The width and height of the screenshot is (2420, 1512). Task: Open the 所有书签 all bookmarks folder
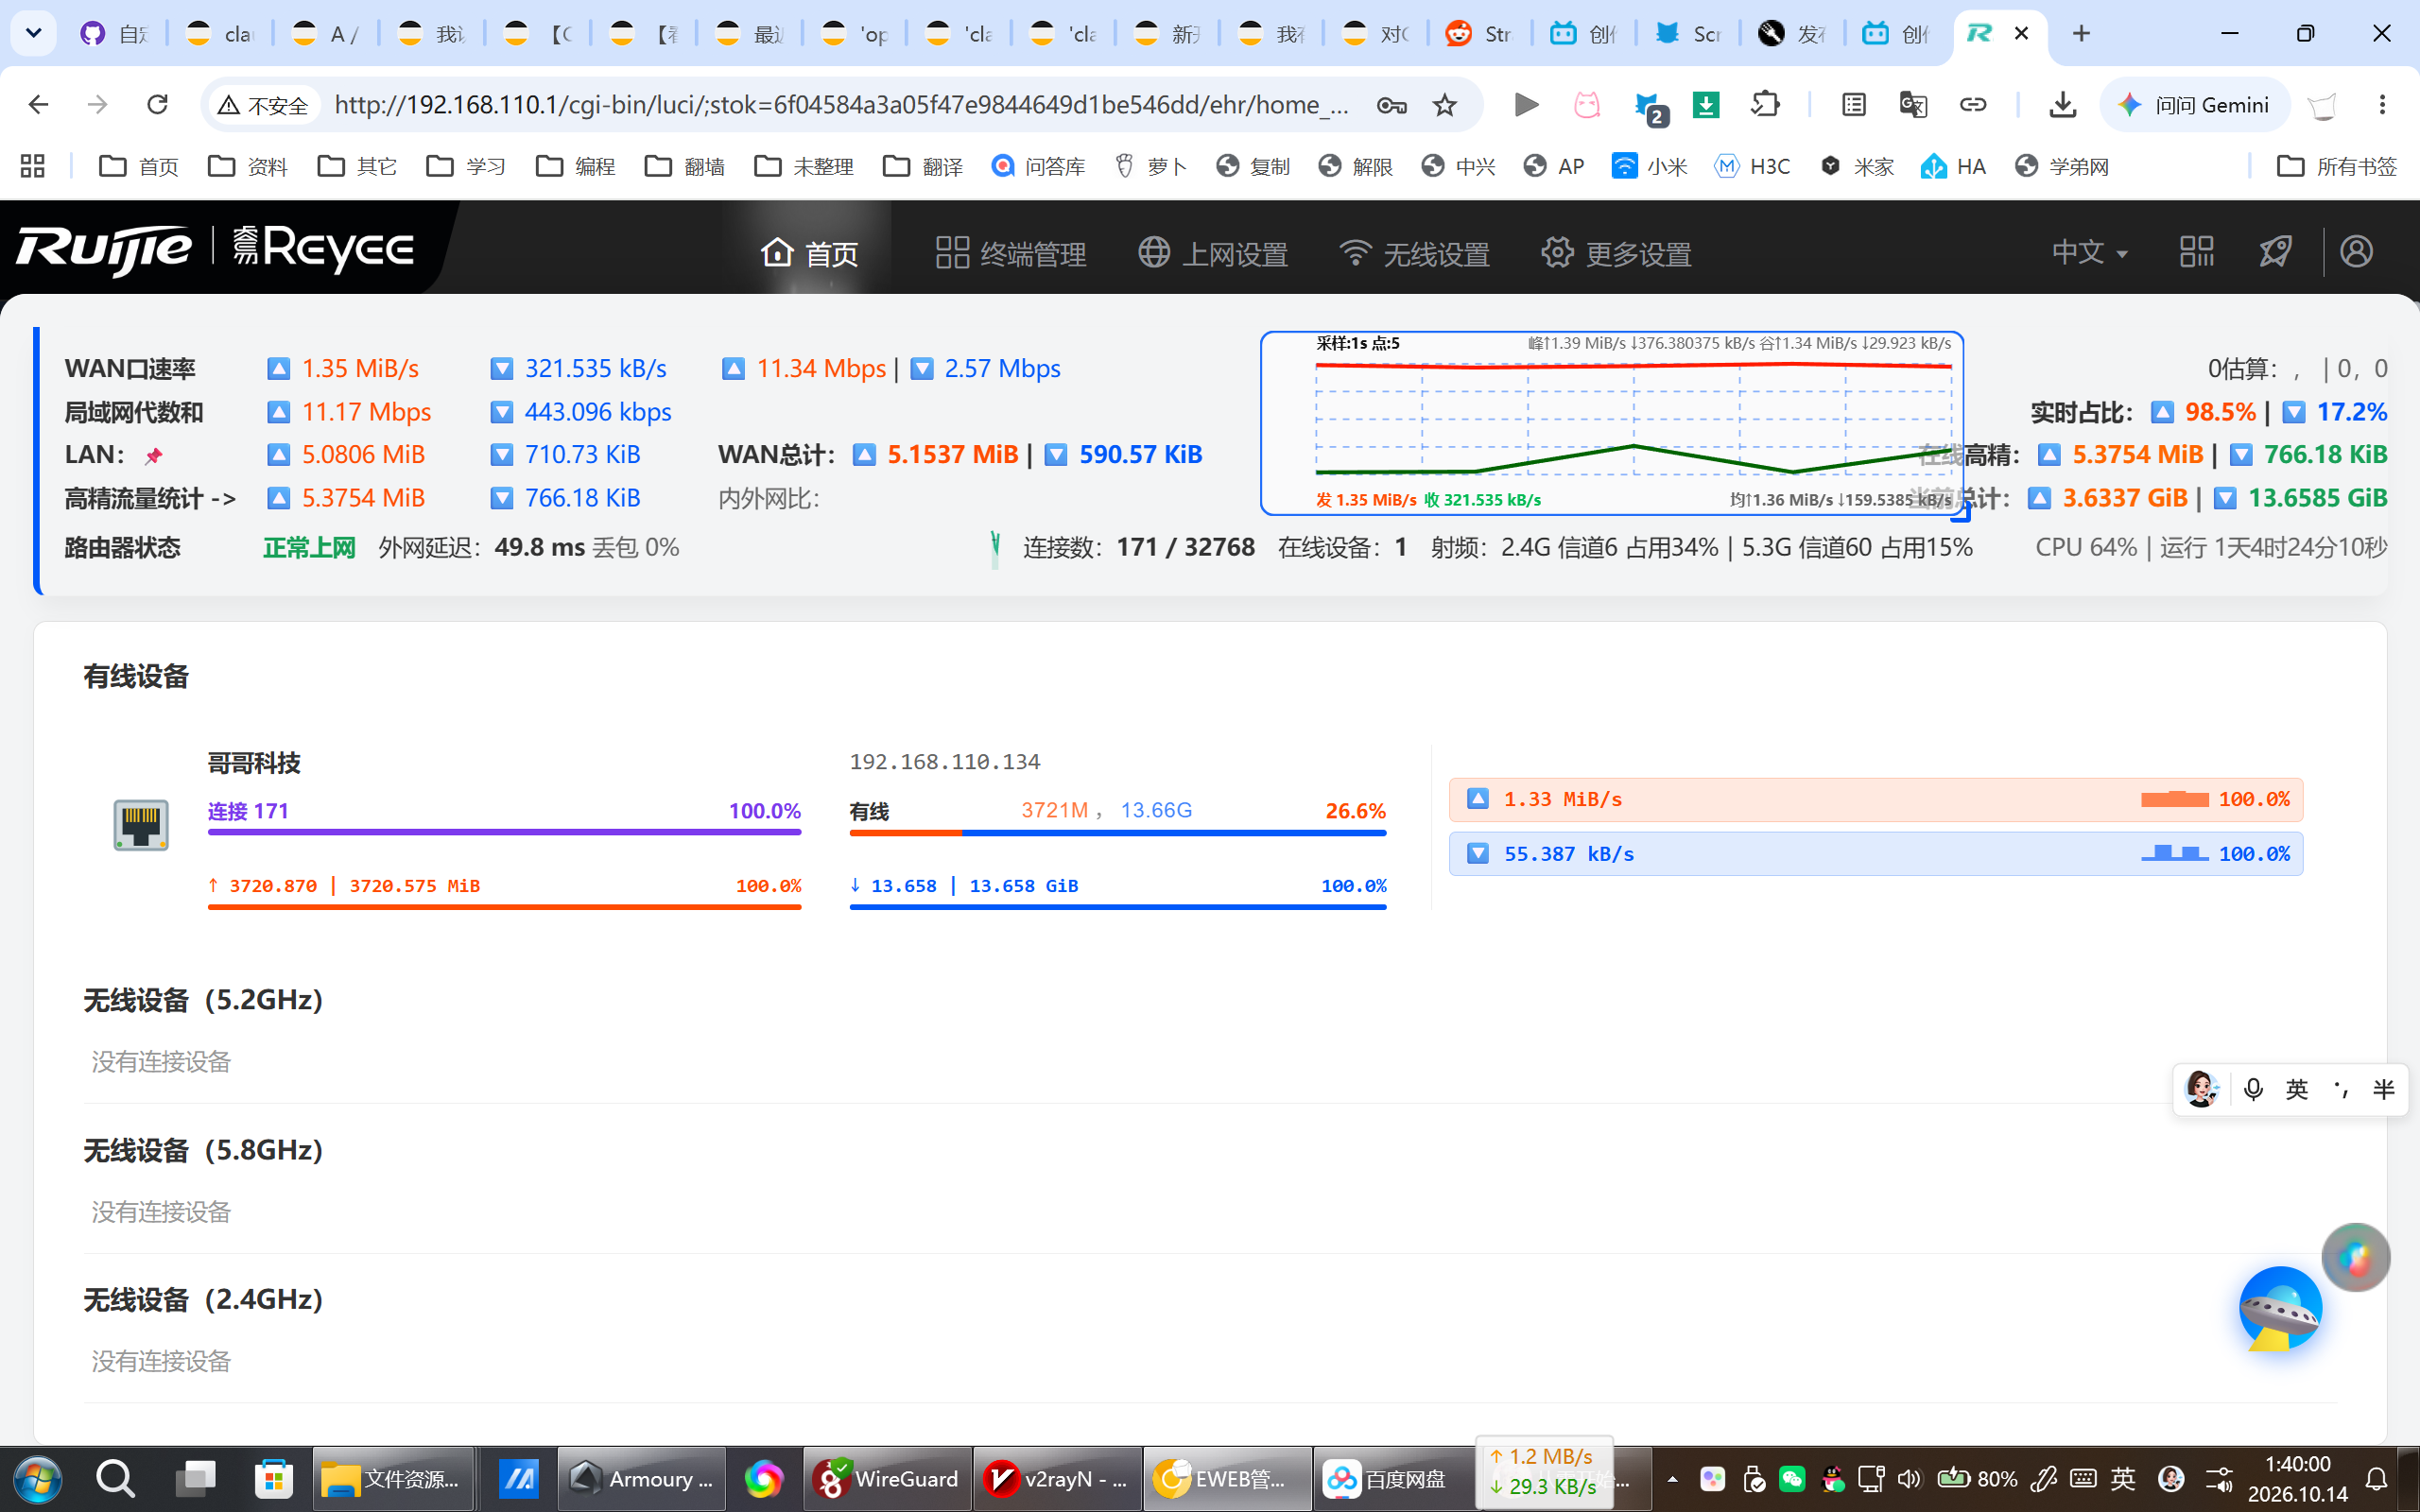pyautogui.click(x=2336, y=166)
